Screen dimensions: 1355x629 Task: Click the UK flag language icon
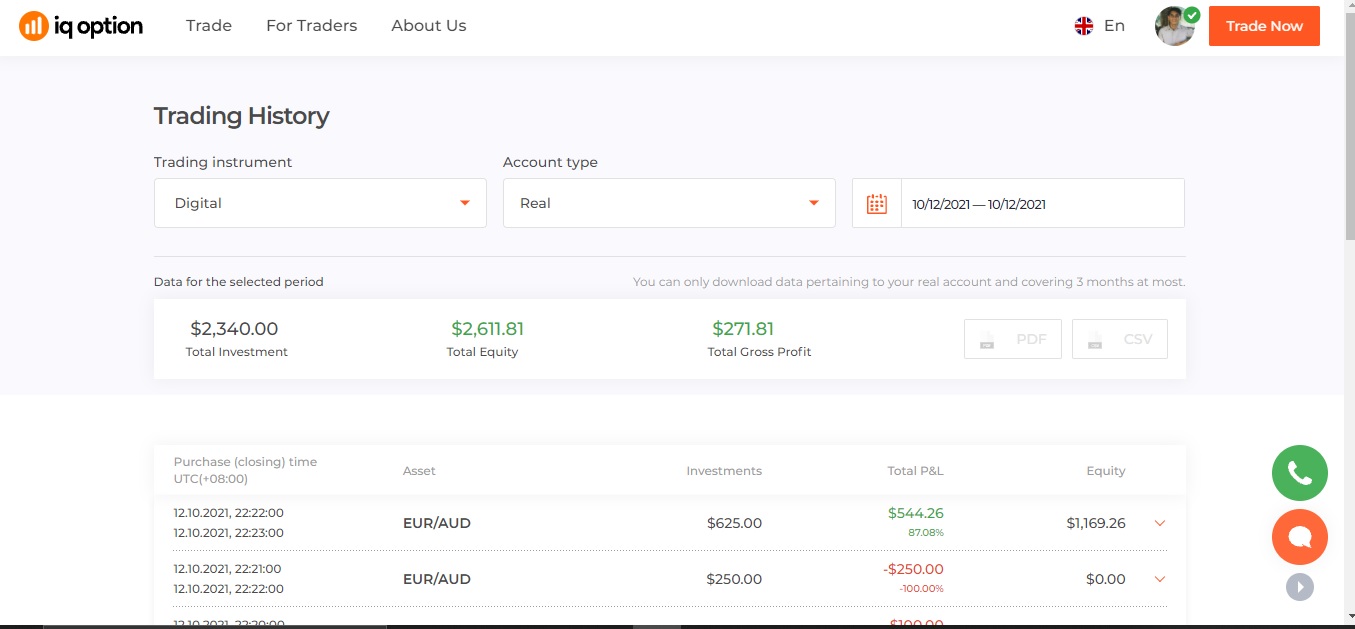tap(1084, 26)
